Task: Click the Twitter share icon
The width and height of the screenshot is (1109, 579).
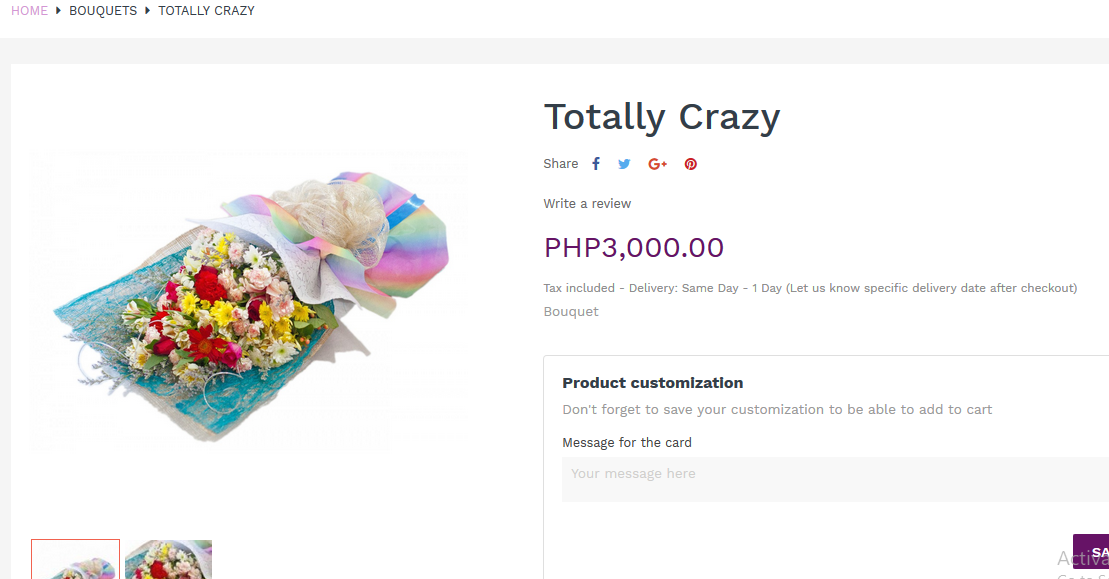Action: [624, 164]
